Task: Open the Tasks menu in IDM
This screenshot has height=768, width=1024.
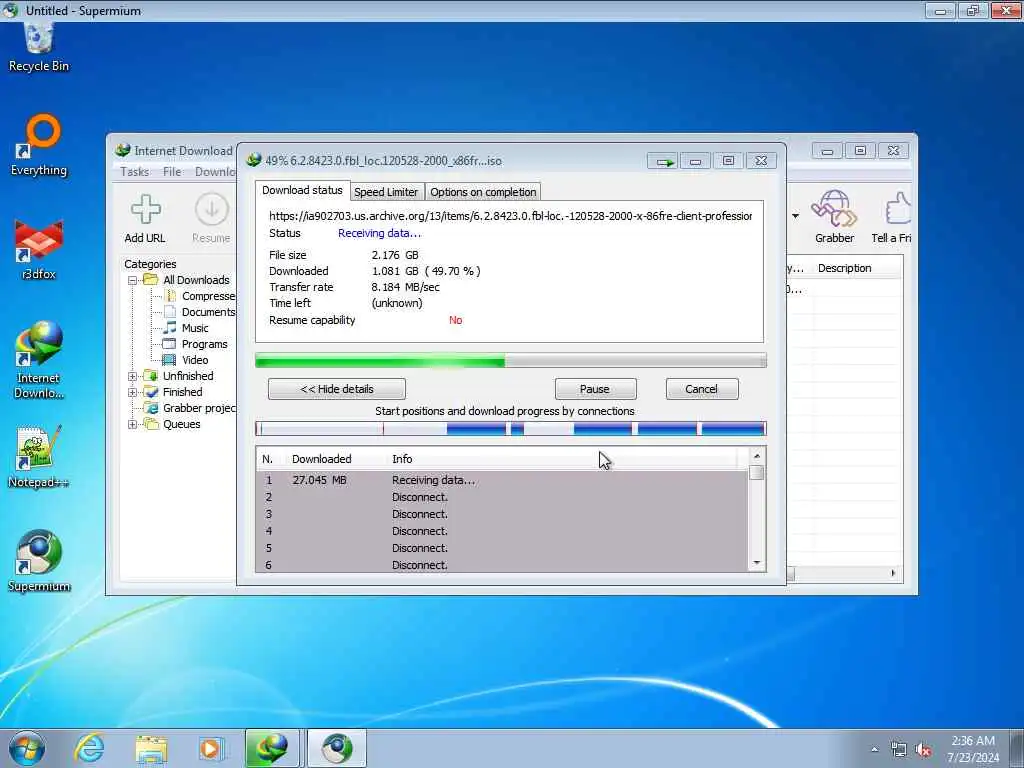Action: [x=135, y=172]
